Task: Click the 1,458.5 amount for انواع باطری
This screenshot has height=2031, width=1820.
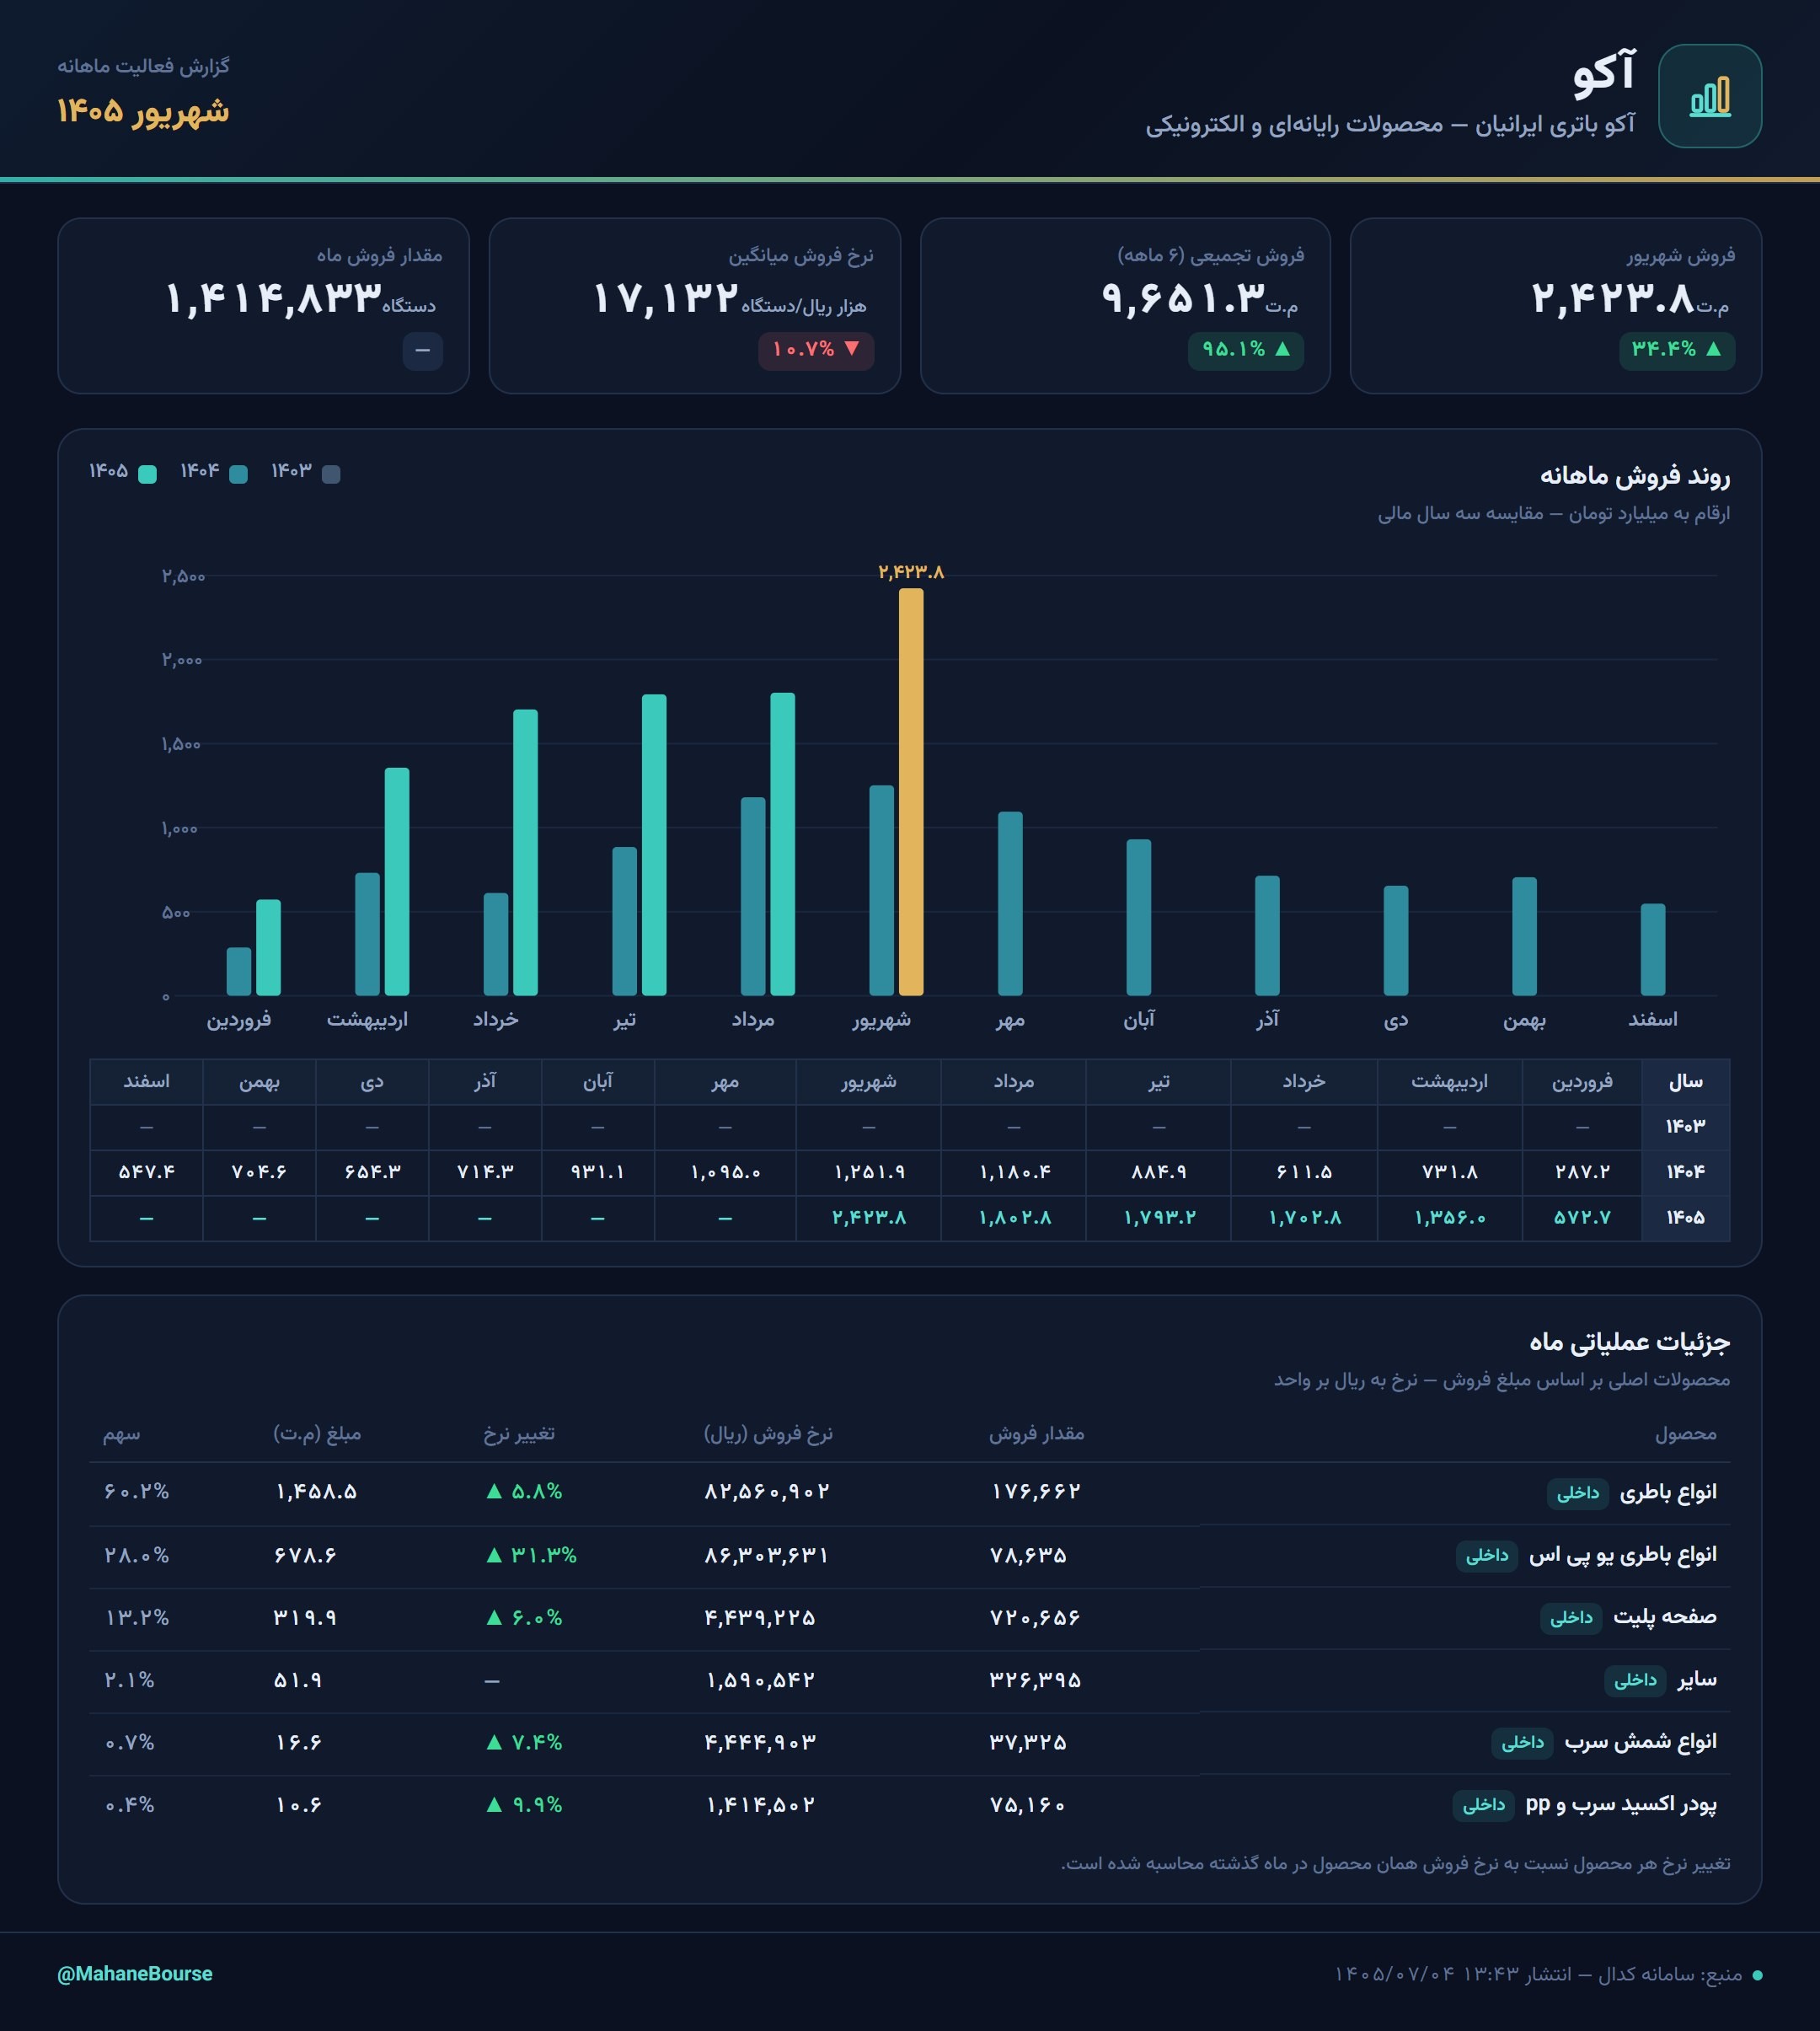Action: point(317,1491)
